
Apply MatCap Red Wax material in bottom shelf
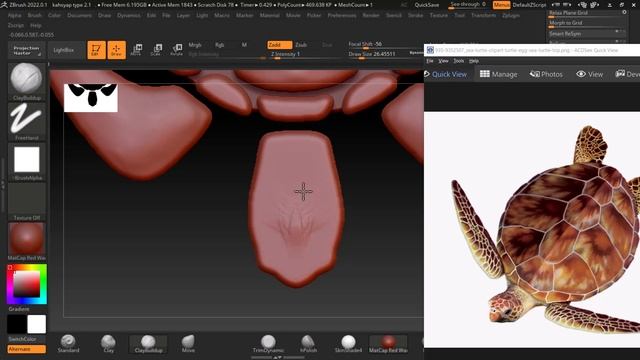tap(388, 344)
